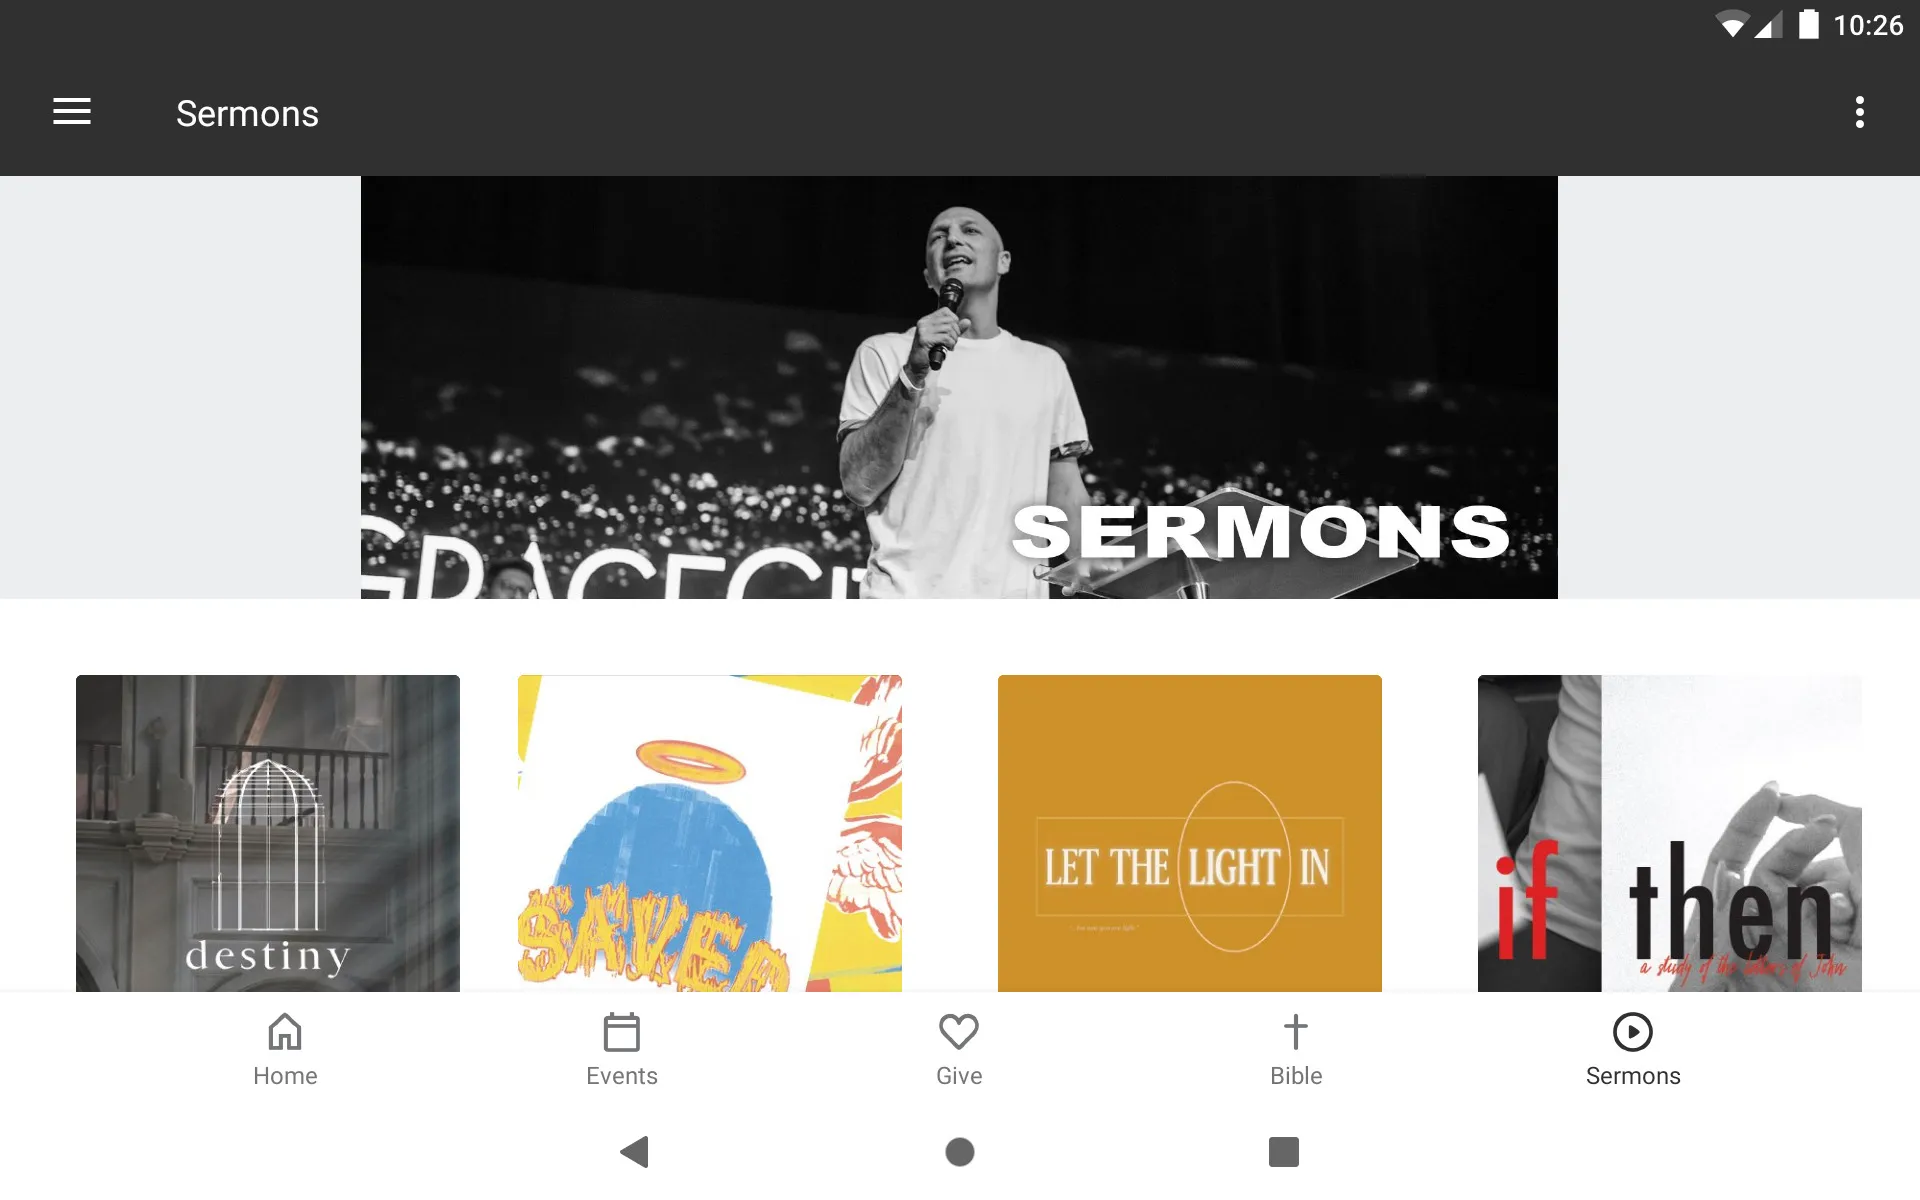Expand the Sermons header banner
Screen dimensions: 1920x1200
point(959,387)
